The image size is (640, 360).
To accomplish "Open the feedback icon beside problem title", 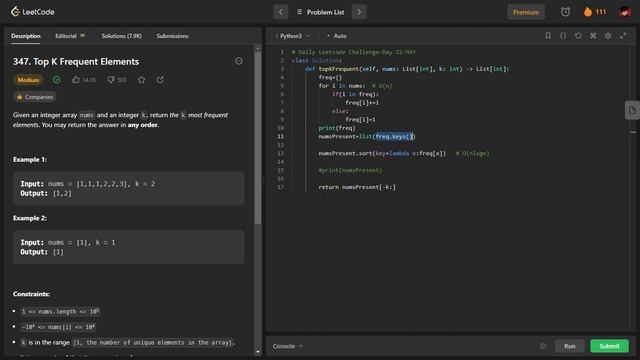I will click(x=239, y=61).
